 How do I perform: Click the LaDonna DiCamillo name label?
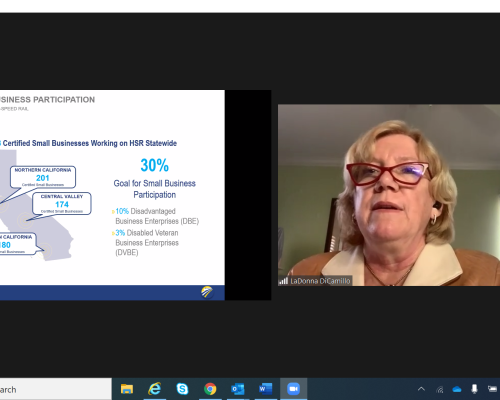[320, 281]
